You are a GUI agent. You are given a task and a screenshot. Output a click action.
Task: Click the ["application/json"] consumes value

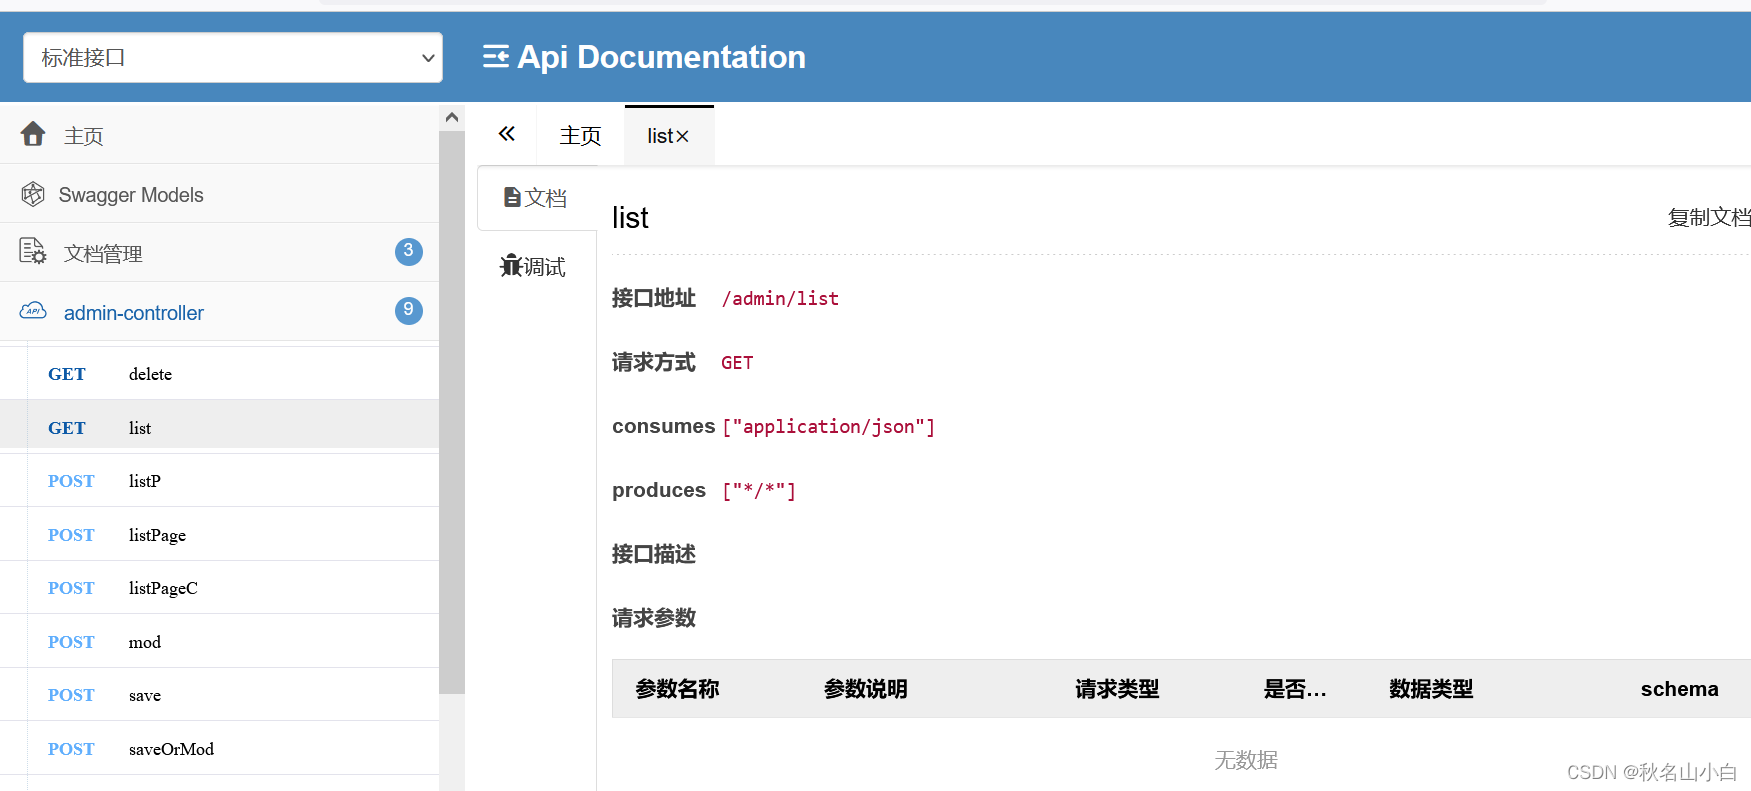[x=828, y=427]
